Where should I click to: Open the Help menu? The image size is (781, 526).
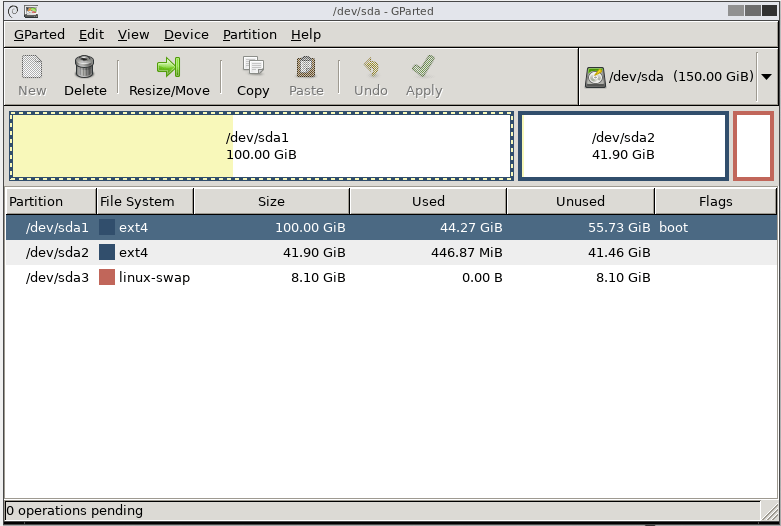[306, 34]
